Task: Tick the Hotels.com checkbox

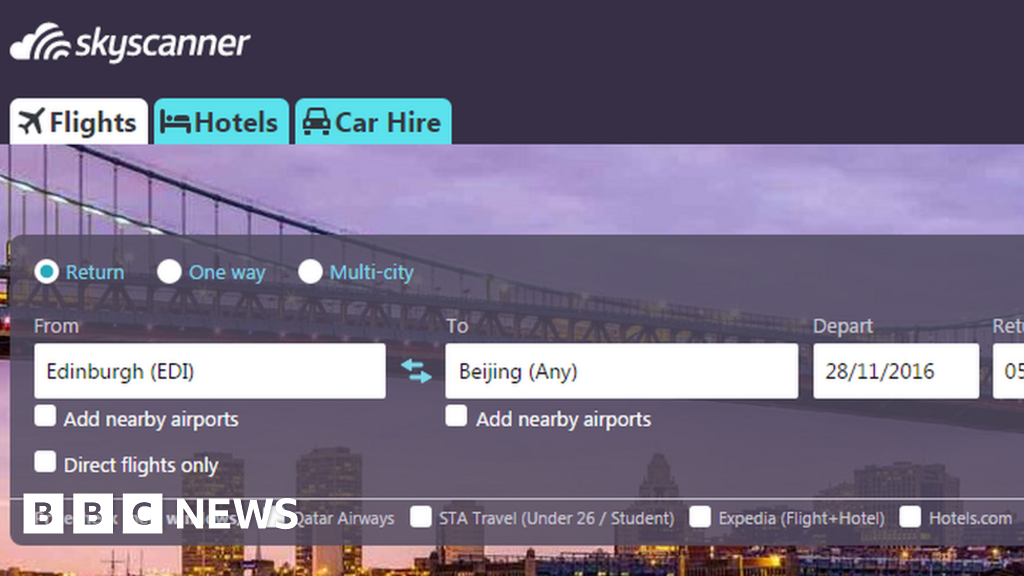Action: tap(910, 517)
